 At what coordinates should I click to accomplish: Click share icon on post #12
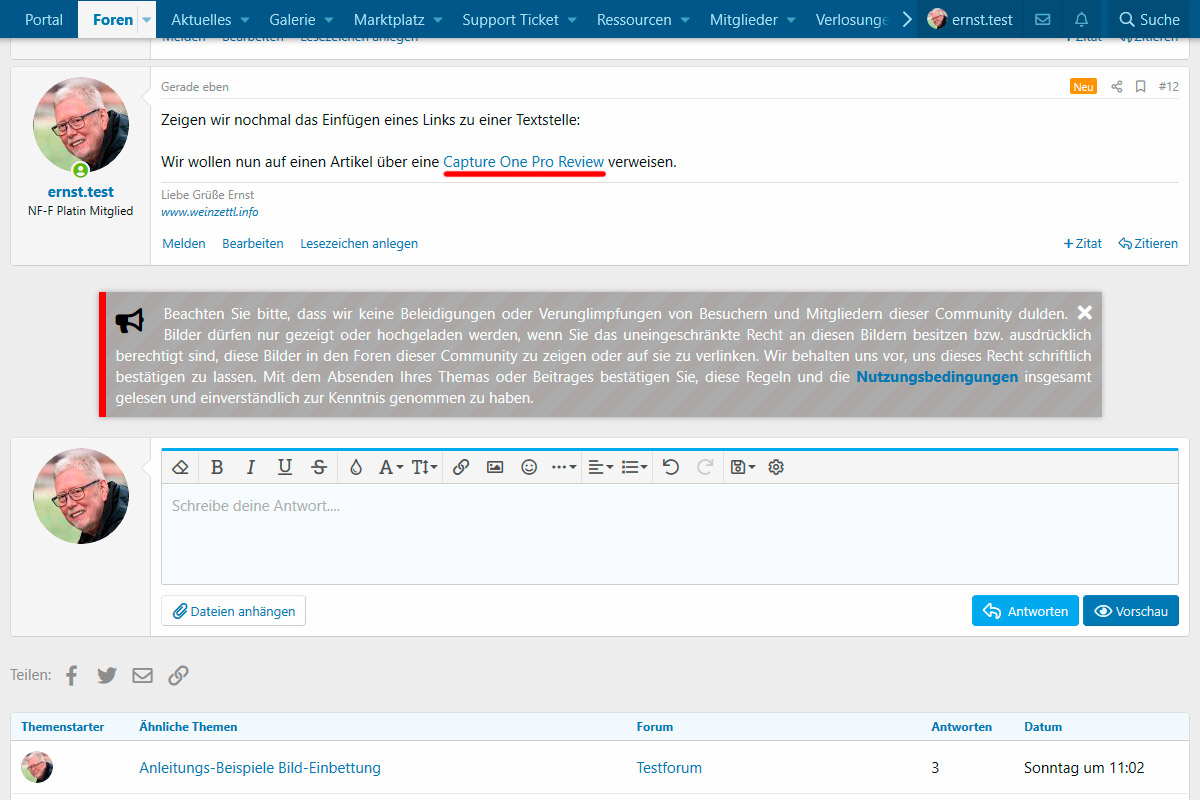point(1117,87)
